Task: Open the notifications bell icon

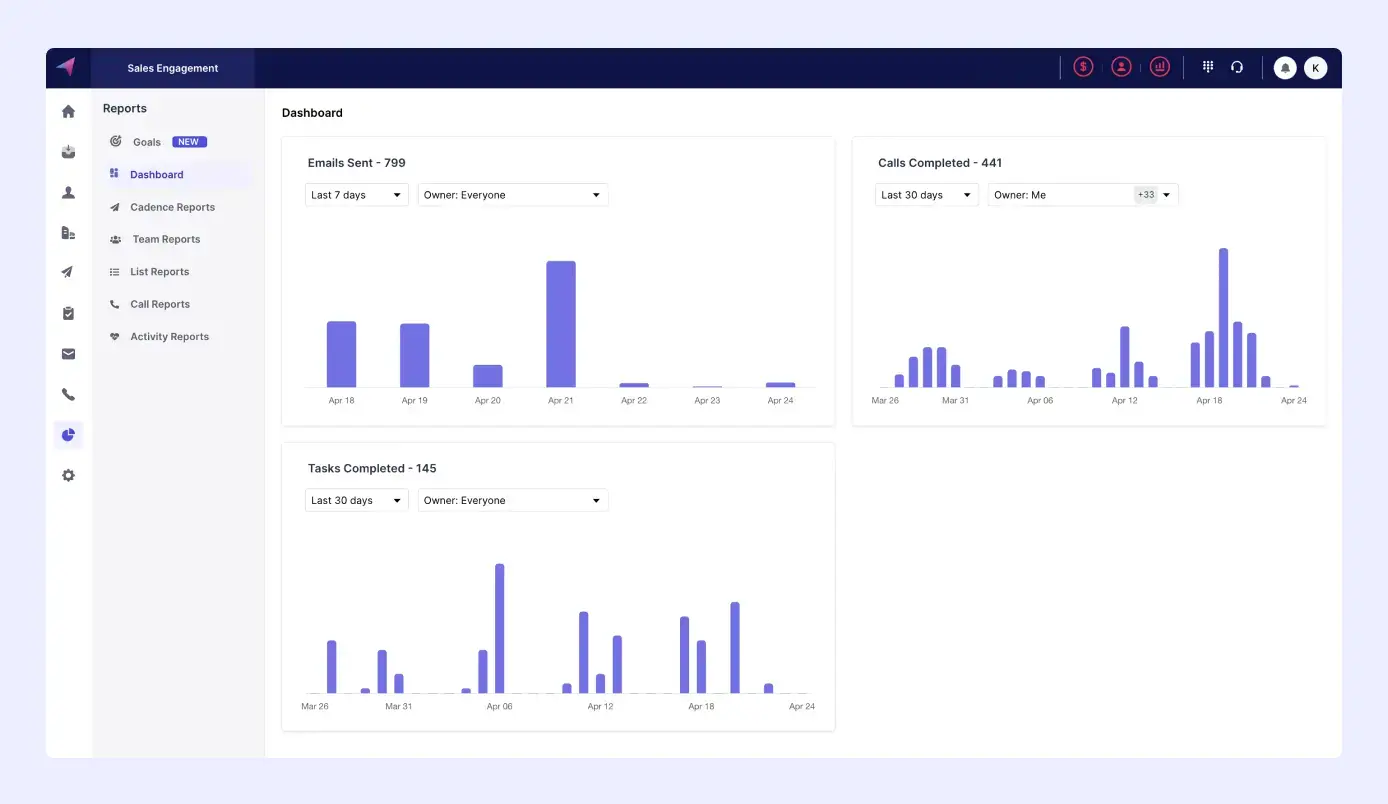Action: point(1285,67)
